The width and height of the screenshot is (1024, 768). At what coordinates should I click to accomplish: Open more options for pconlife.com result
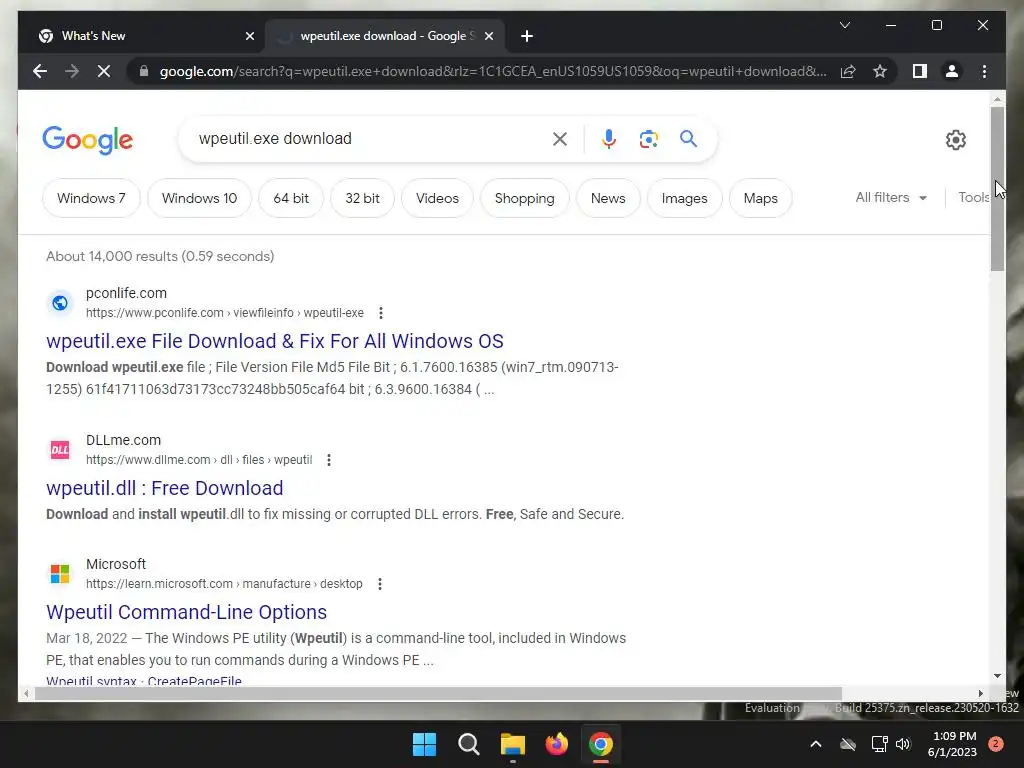coord(381,313)
